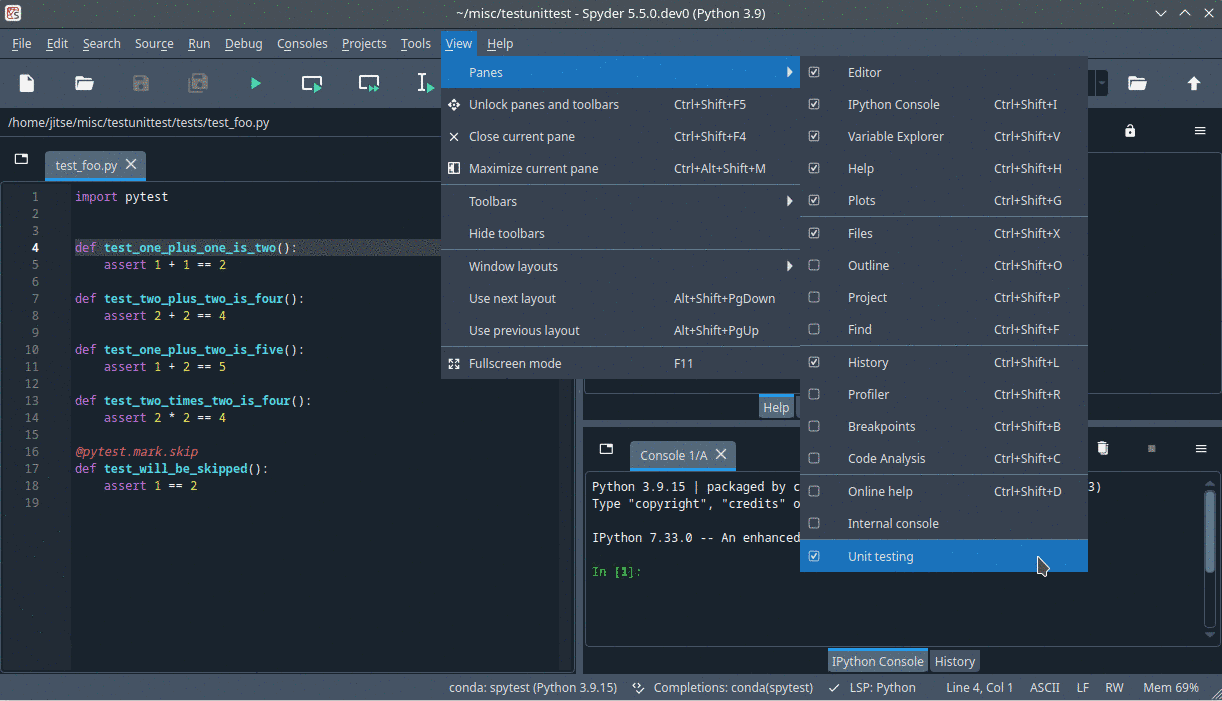Screen dimensions: 1222x701
Task: Create a new file
Action: pos(26,84)
